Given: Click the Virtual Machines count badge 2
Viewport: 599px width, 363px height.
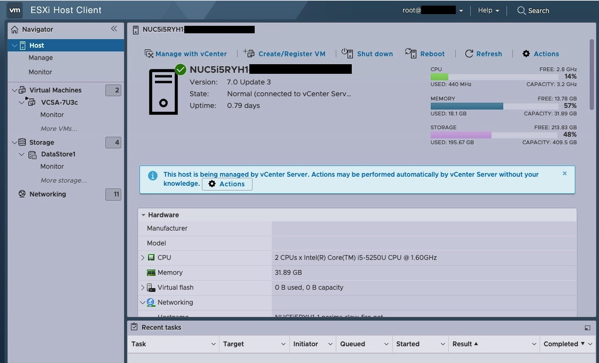Looking at the screenshot, I should pos(113,90).
